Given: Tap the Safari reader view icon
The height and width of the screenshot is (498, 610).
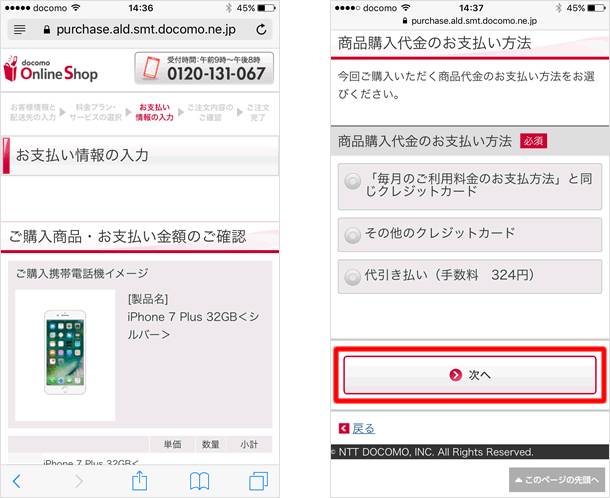Looking at the screenshot, I should (19, 30).
